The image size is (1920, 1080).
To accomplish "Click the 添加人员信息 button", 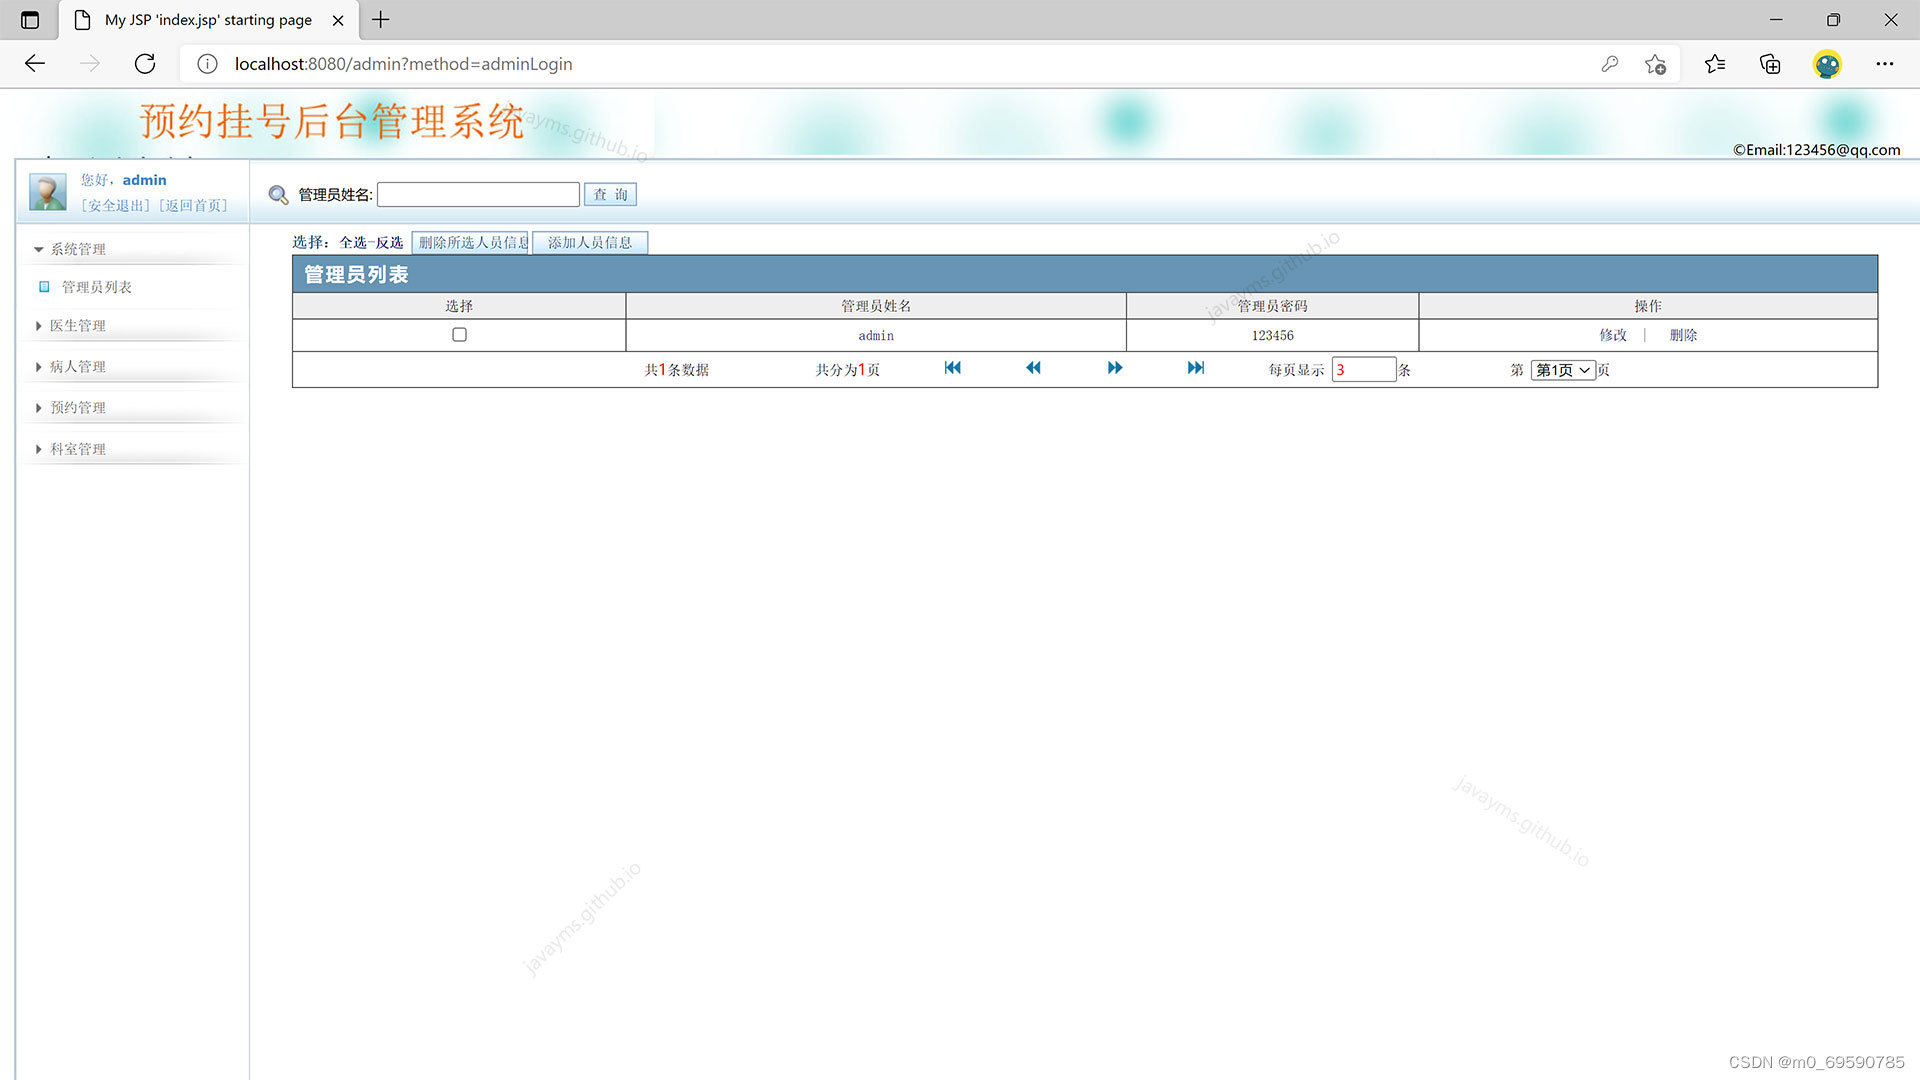I will tap(589, 243).
